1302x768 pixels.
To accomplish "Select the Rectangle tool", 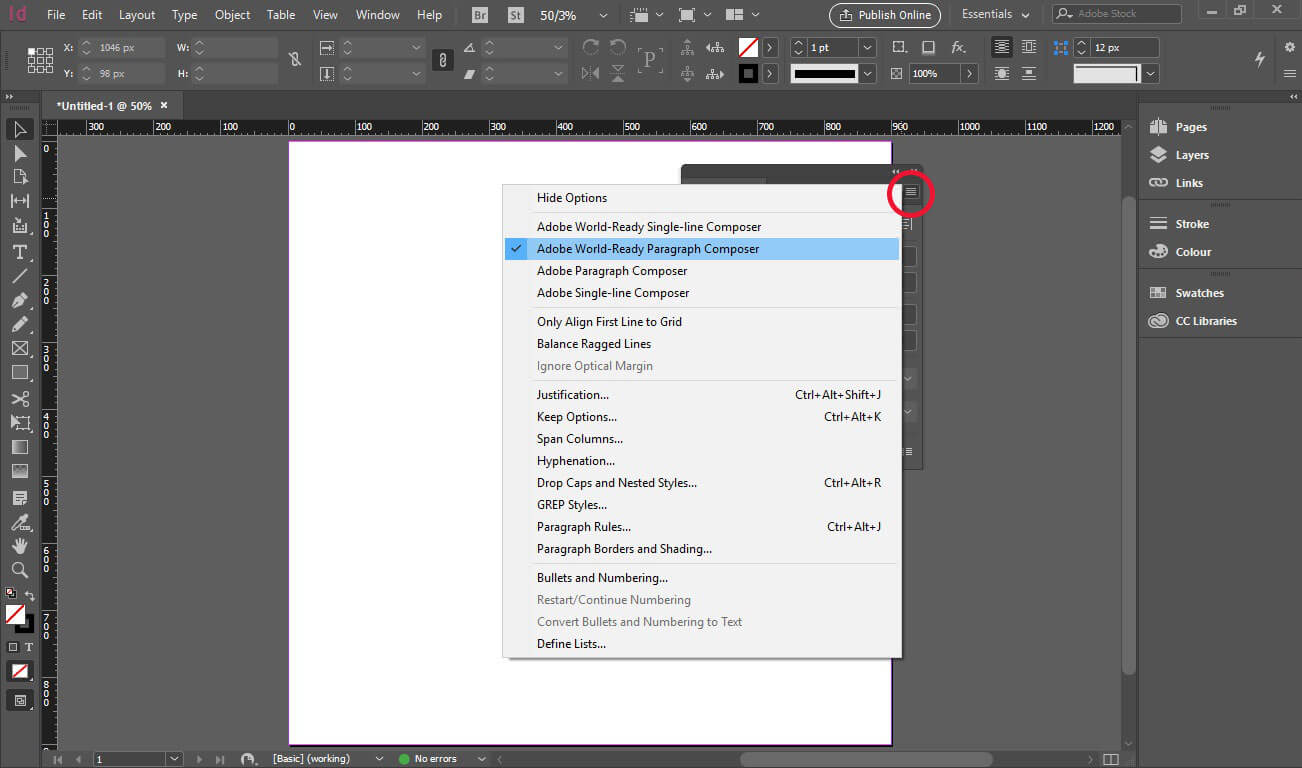I will [x=20, y=372].
